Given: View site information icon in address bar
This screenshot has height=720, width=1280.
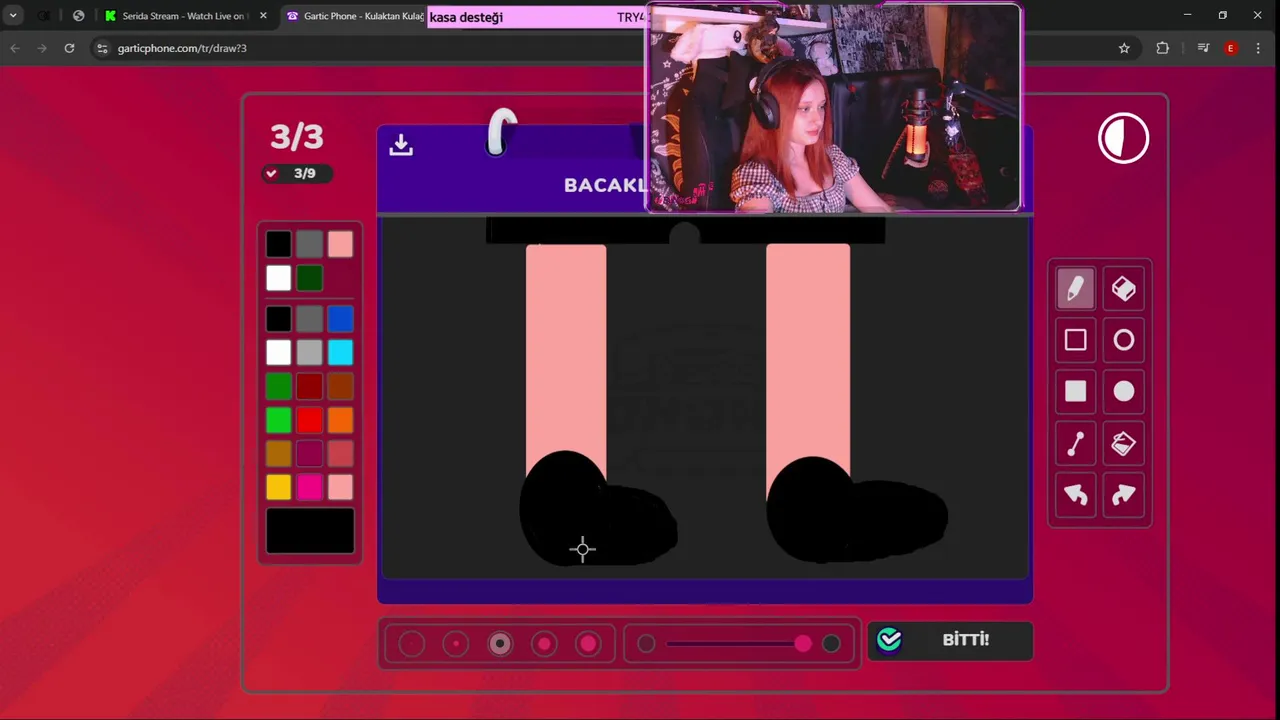Looking at the screenshot, I should (101, 48).
